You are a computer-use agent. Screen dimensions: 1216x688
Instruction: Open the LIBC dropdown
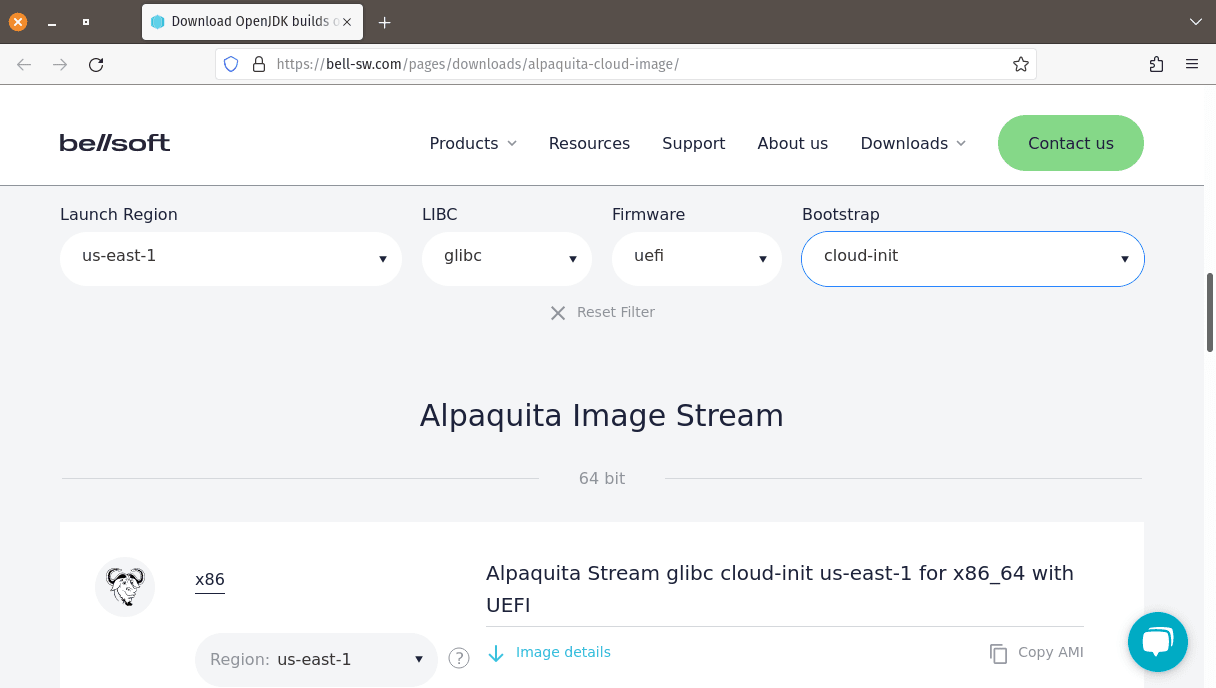pos(506,257)
